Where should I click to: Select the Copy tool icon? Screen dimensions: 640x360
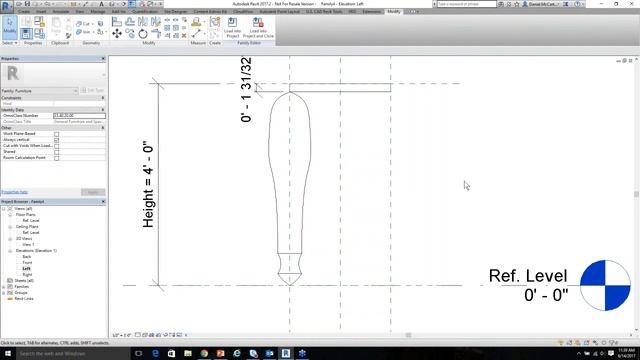coord(130,34)
